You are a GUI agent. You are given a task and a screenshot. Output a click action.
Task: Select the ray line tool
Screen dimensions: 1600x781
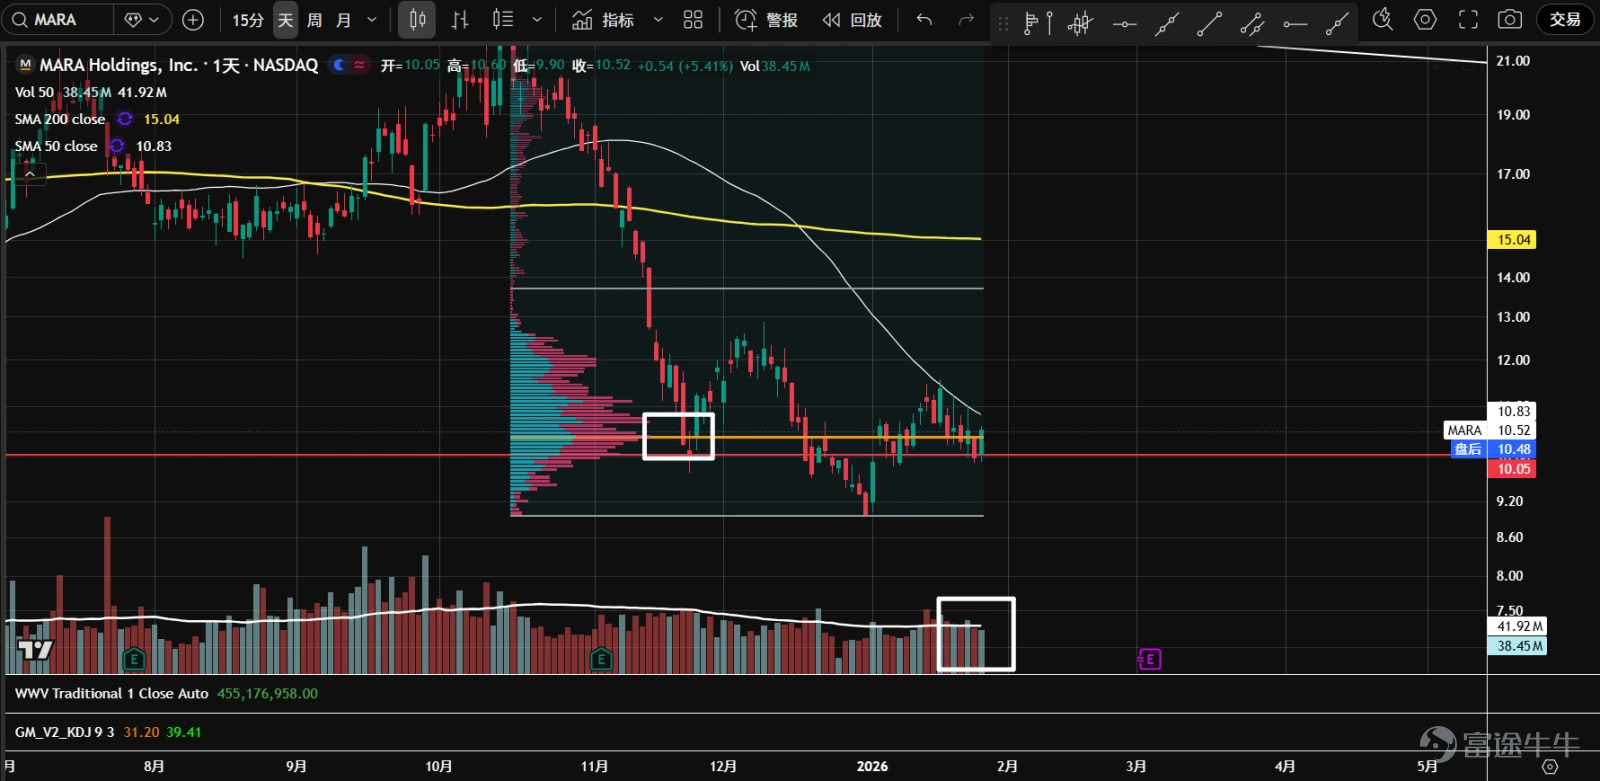coord(1337,23)
